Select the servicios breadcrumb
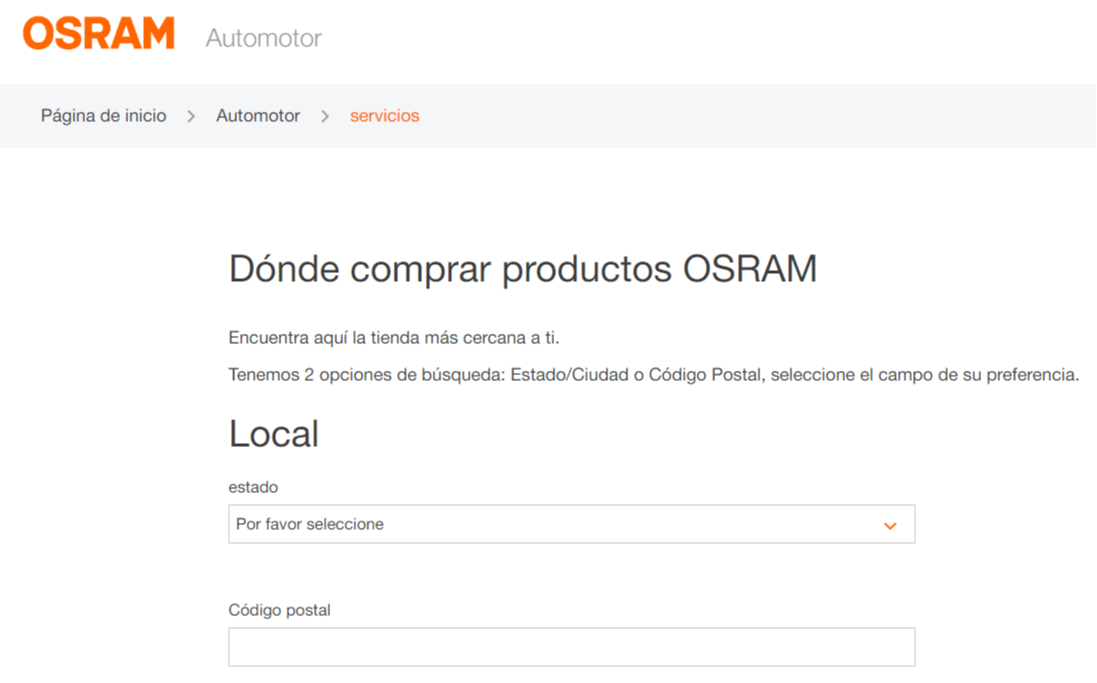Viewport: 1097px width, 683px height. (x=384, y=115)
